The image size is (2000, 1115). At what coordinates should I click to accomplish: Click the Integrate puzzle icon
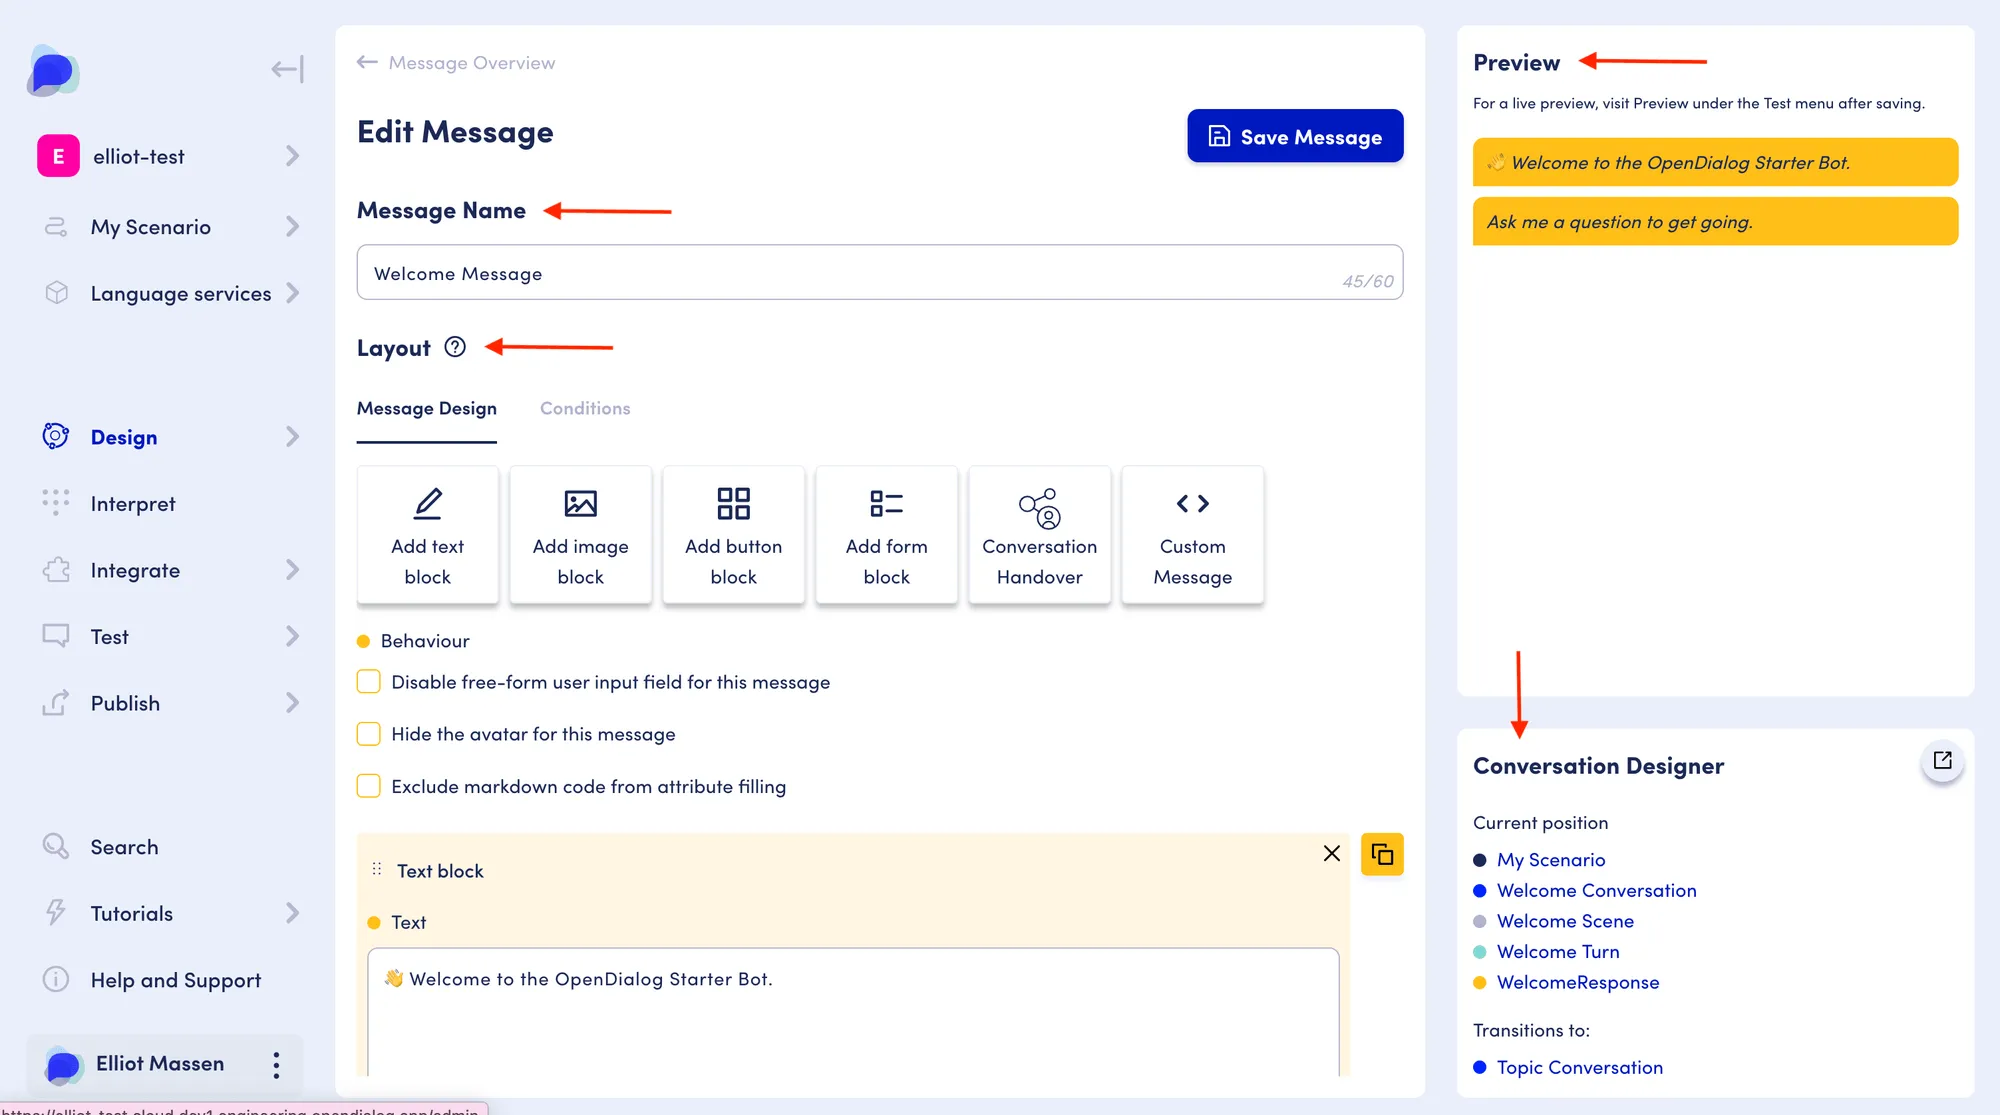56,570
